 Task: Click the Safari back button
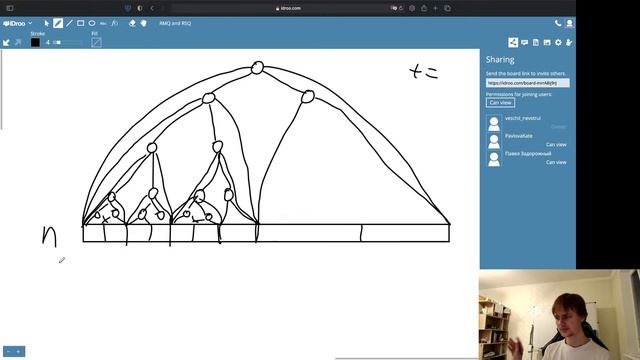(152, 8)
